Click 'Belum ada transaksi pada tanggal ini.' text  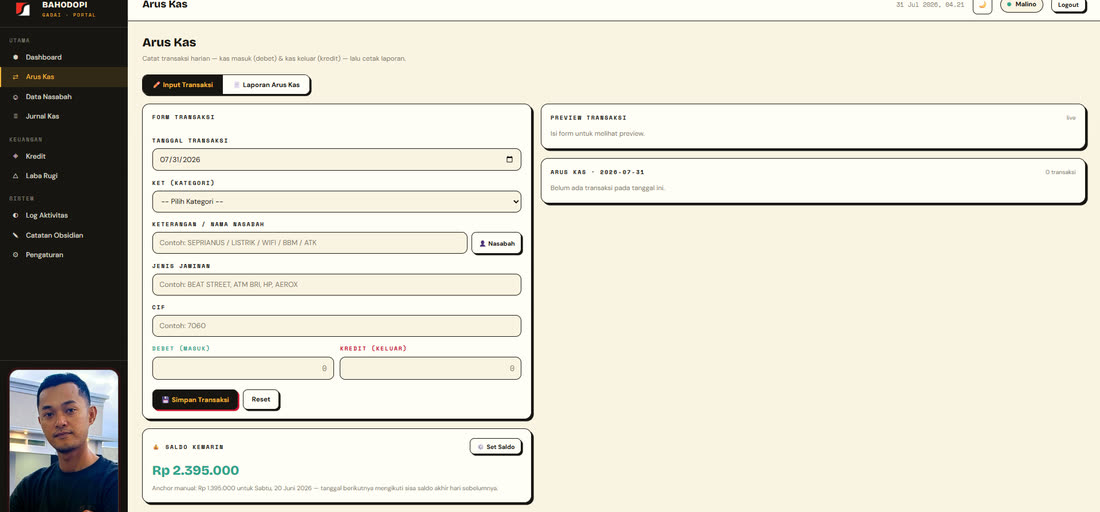[x=608, y=188]
